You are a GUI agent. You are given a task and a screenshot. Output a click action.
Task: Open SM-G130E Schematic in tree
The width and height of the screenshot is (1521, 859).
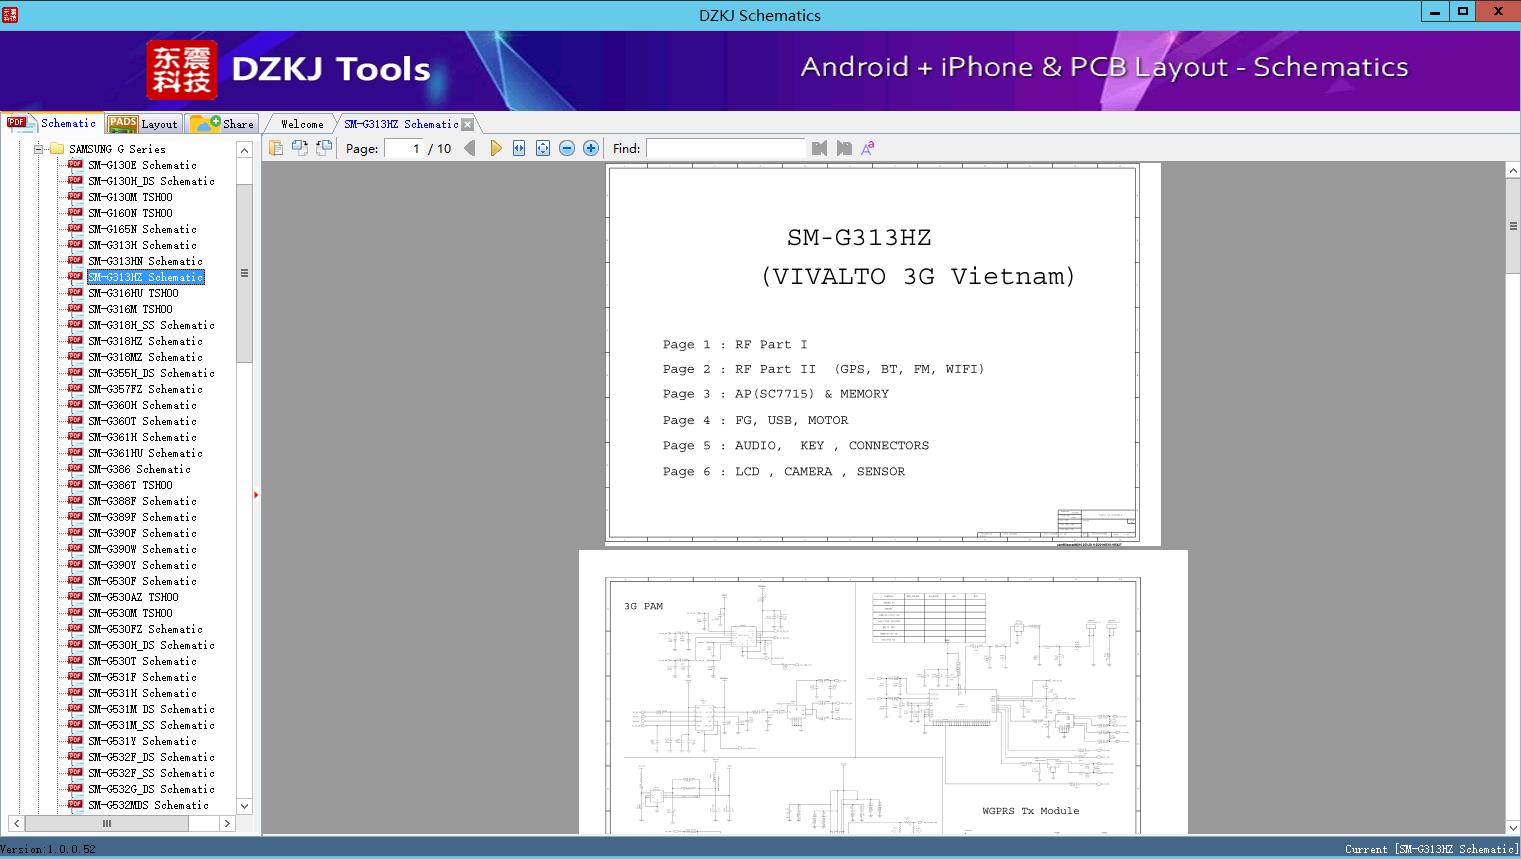point(142,165)
